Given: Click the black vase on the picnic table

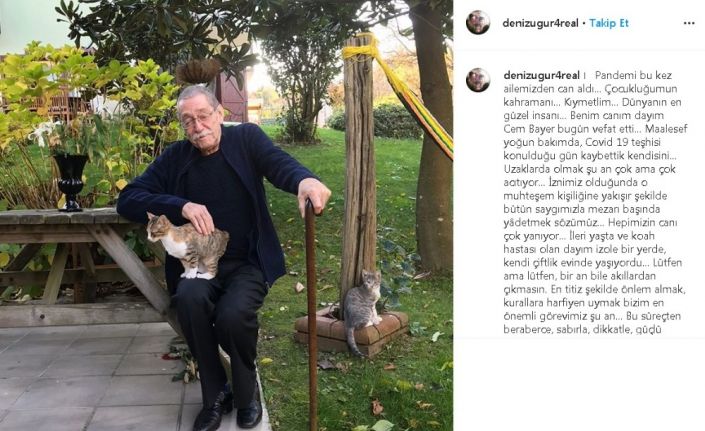Looking at the screenshot, I should click(71, 182).
